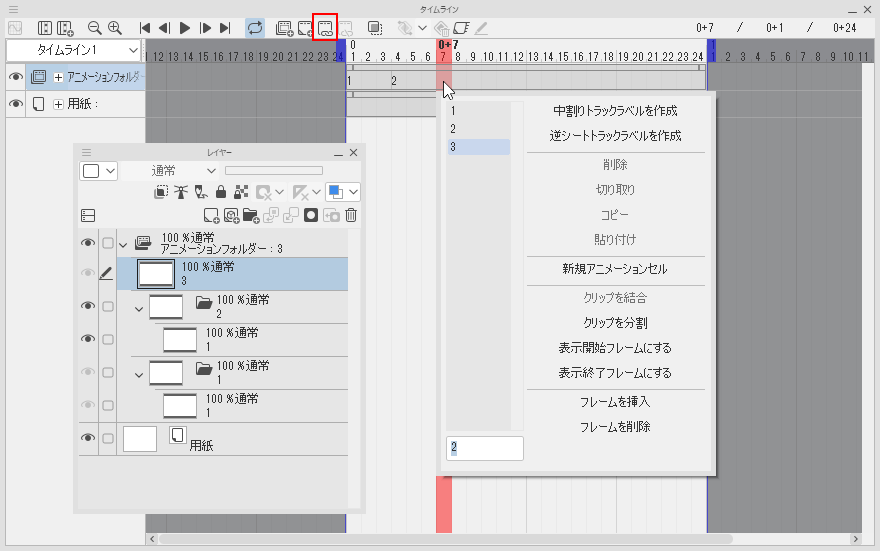Select cel 1 in the popup list
The image size is (880, 551).
[x=478, y=111]
